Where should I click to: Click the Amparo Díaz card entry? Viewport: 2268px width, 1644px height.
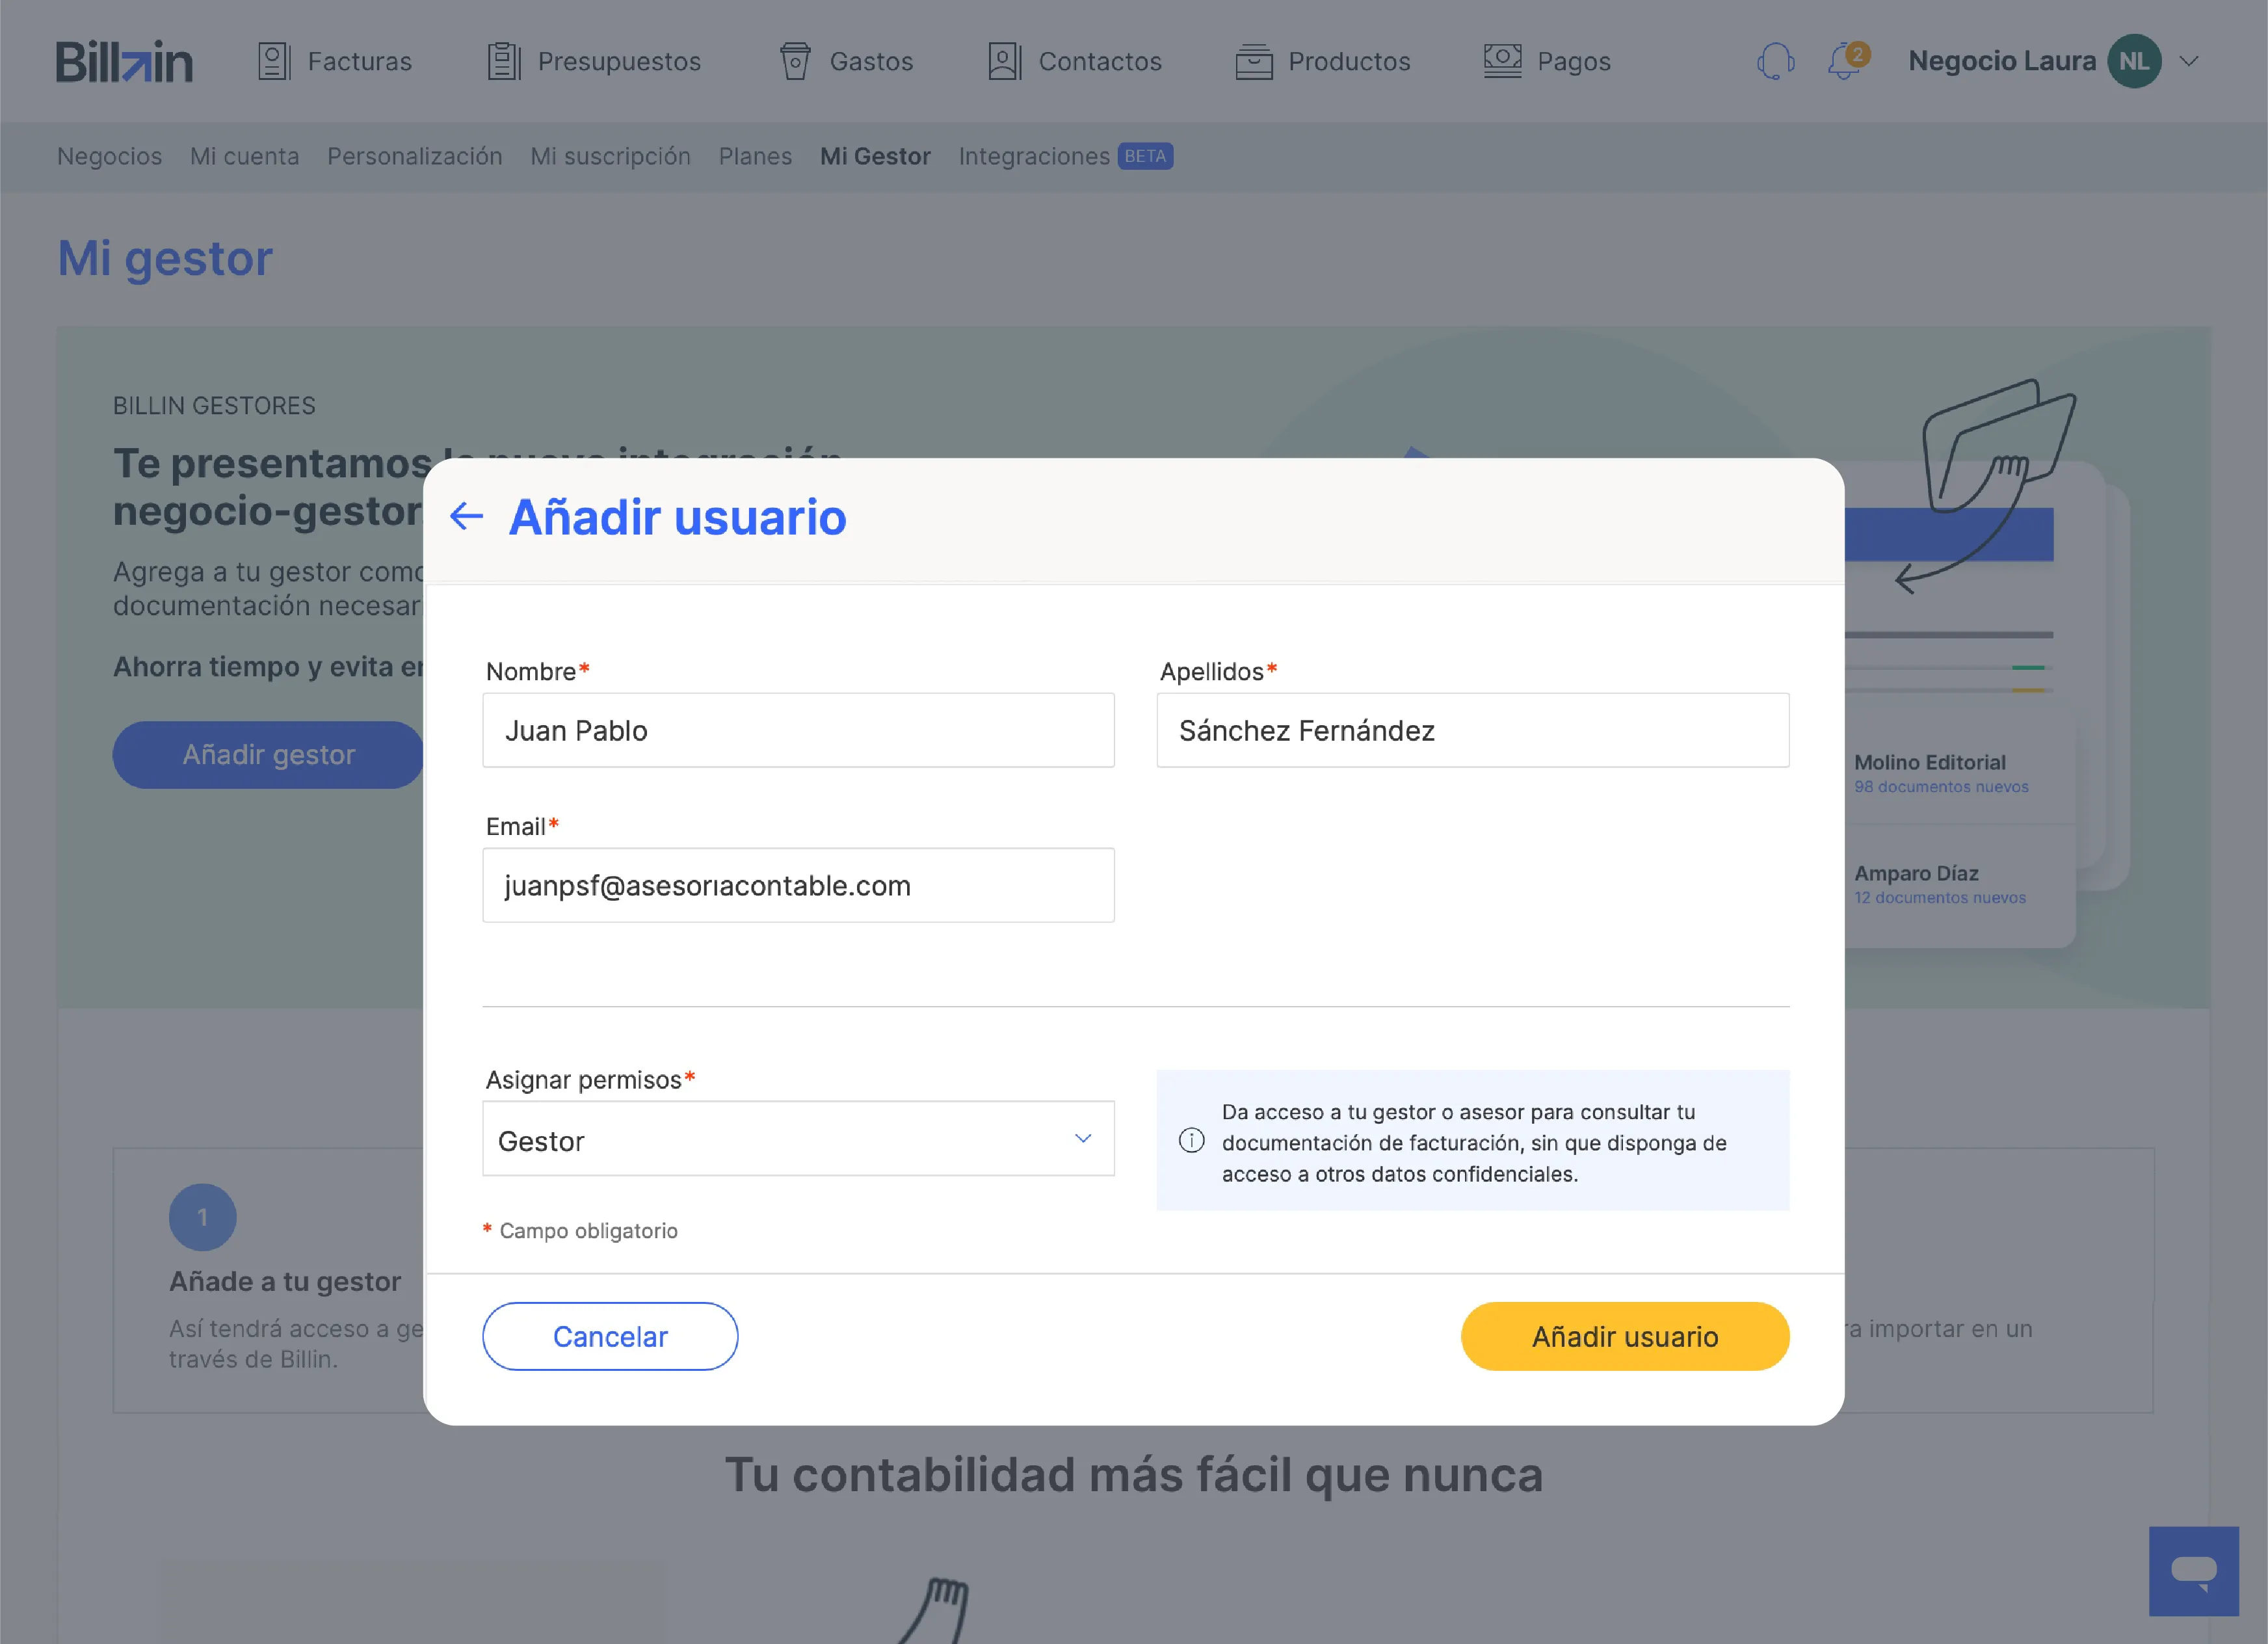coord(1940,884)
